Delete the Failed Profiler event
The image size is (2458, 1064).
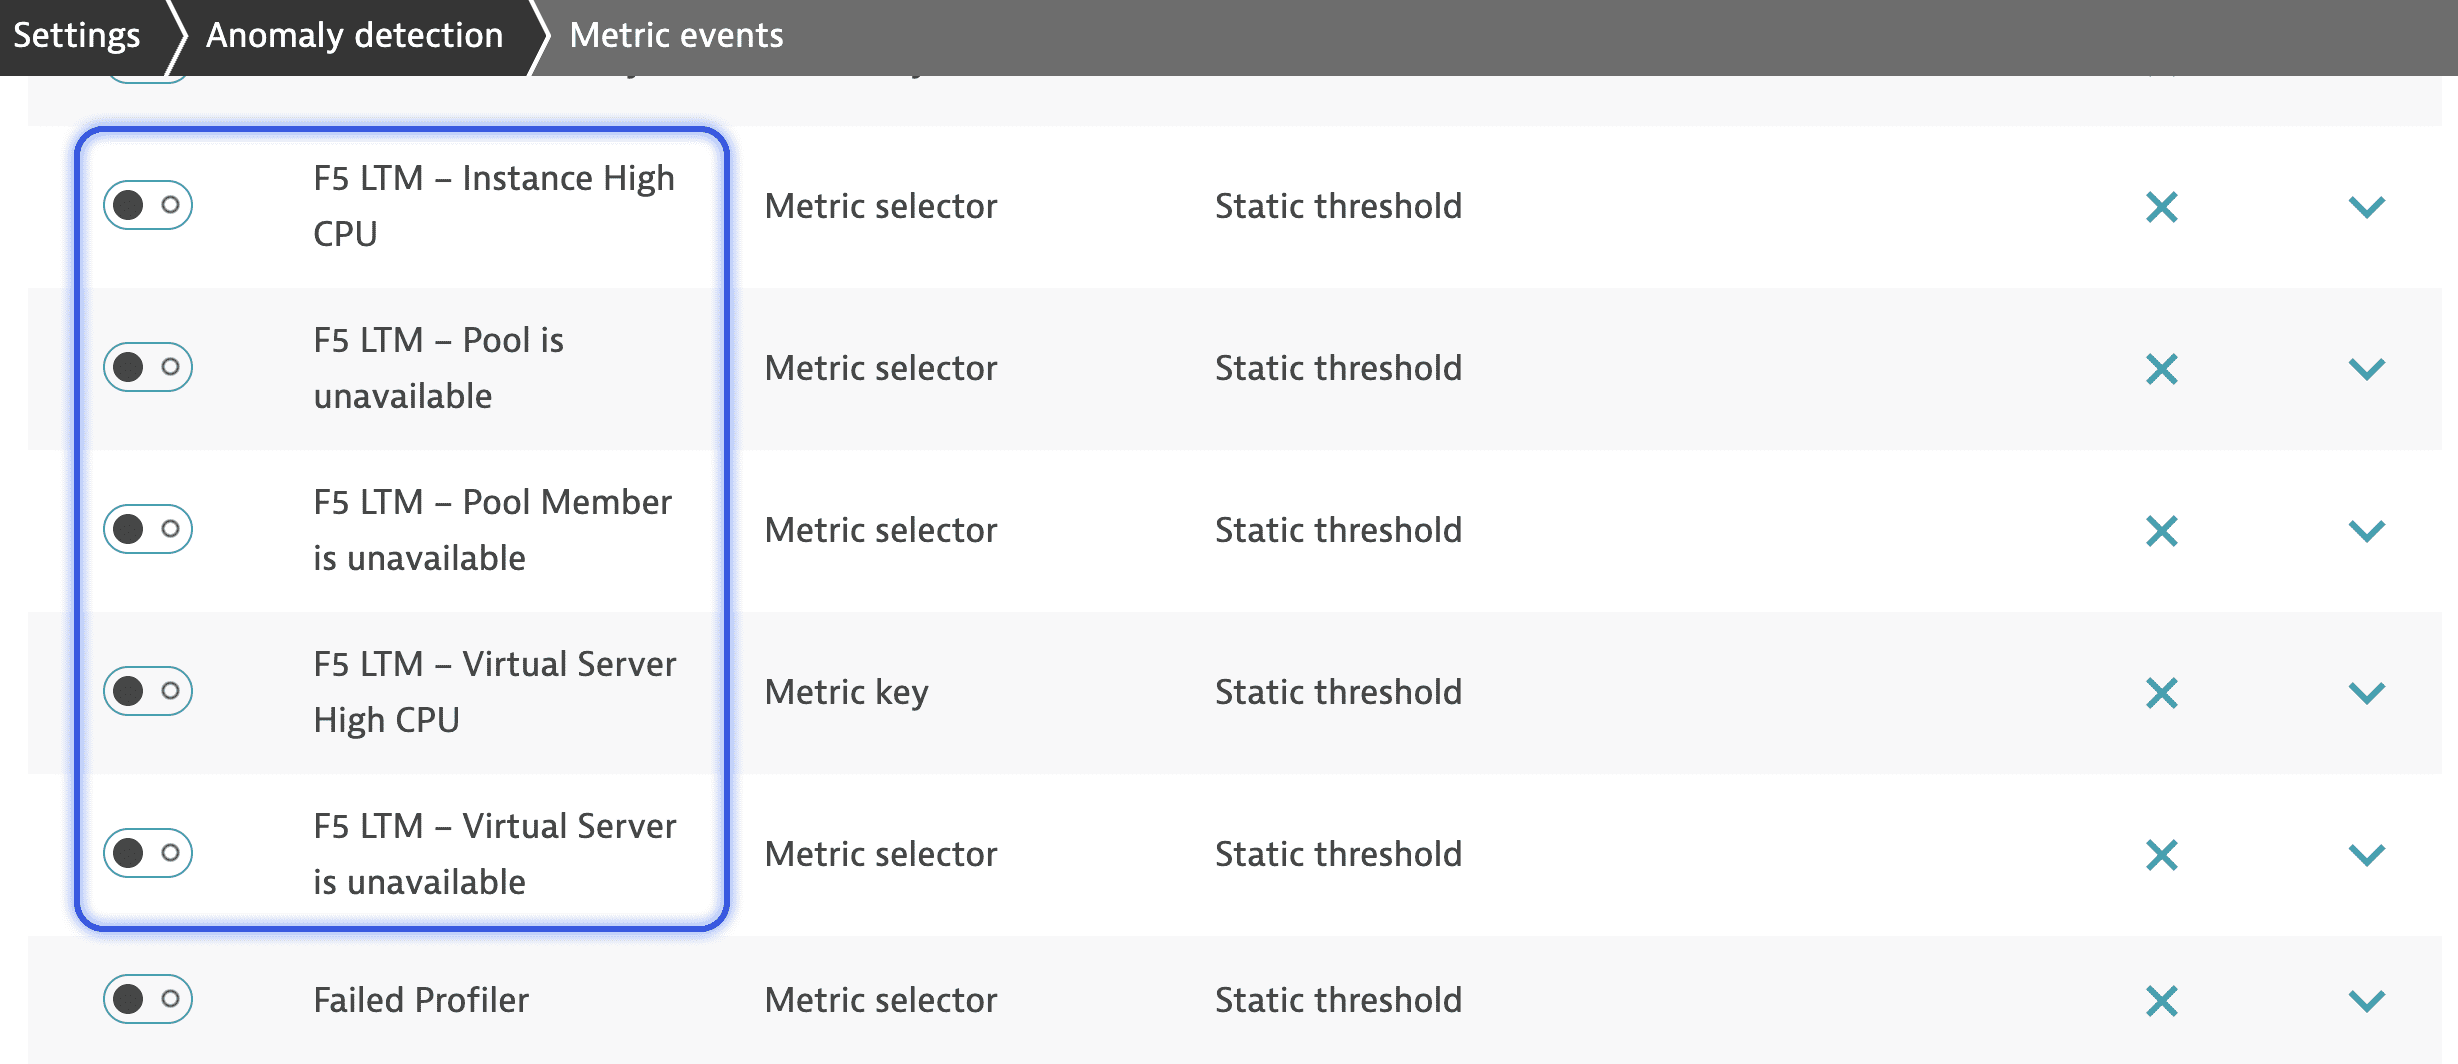click(x=2164, y=999)
